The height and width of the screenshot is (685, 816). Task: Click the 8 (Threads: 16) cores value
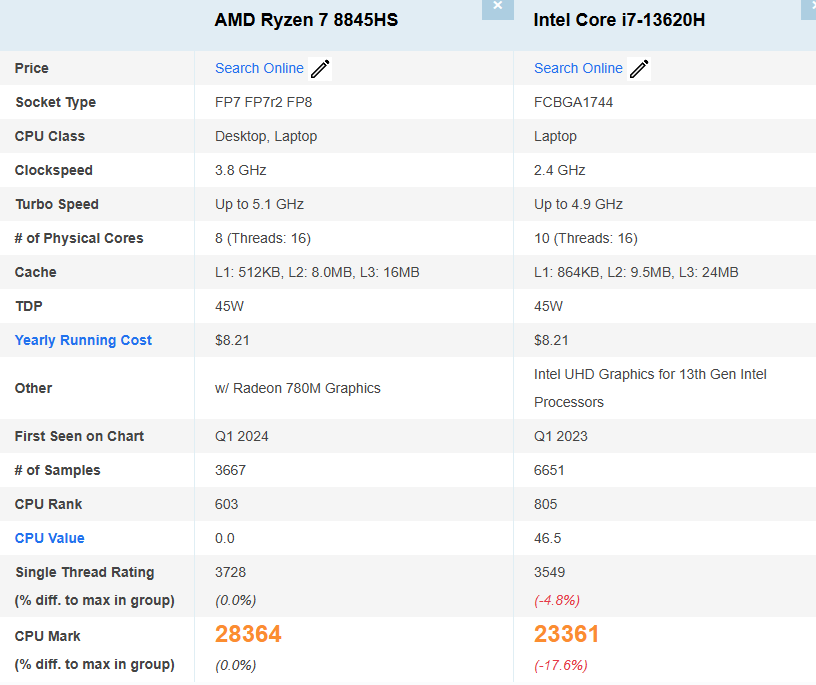[263, 238]
